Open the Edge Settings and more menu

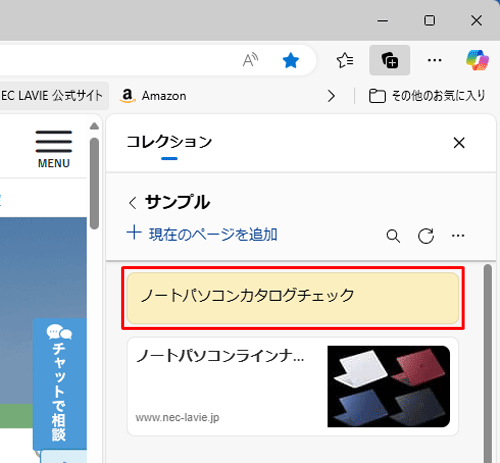tap(434, 60)
